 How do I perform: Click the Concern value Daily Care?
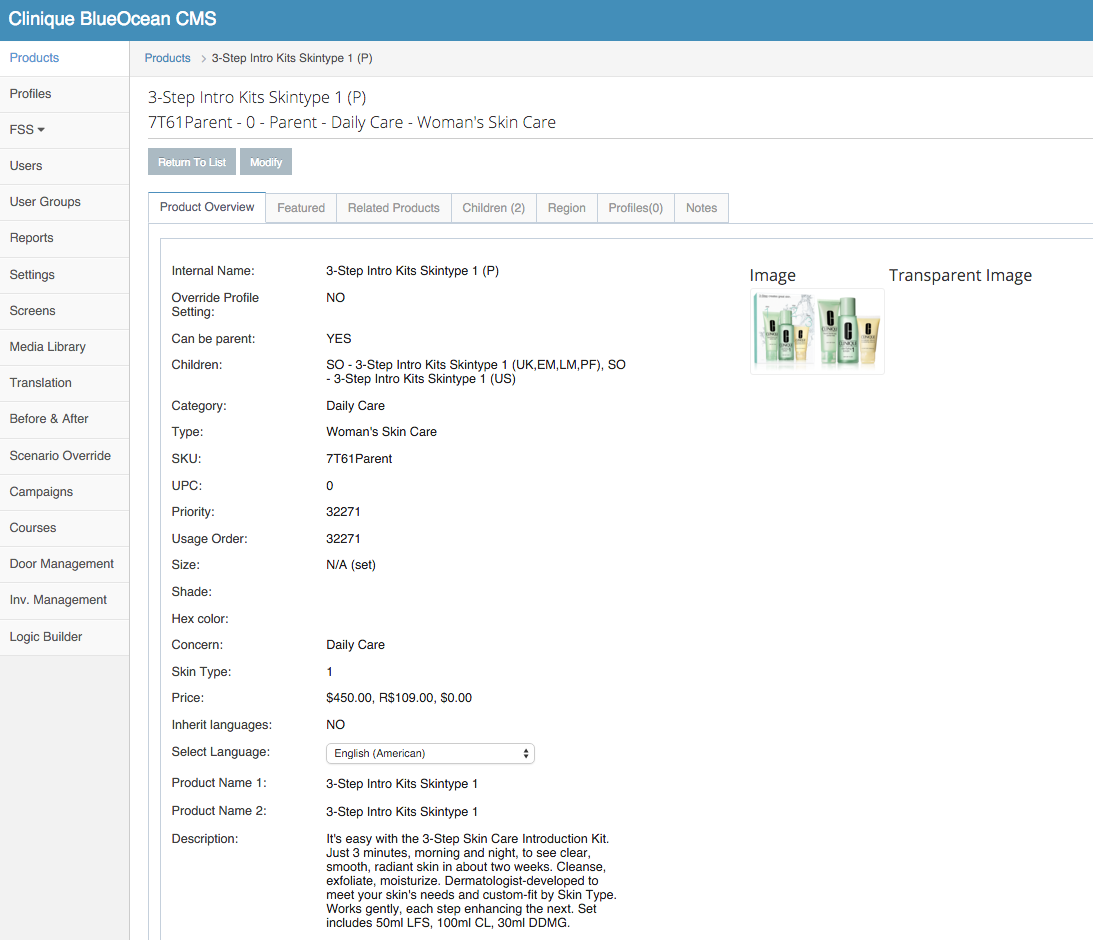click(356, 645)
